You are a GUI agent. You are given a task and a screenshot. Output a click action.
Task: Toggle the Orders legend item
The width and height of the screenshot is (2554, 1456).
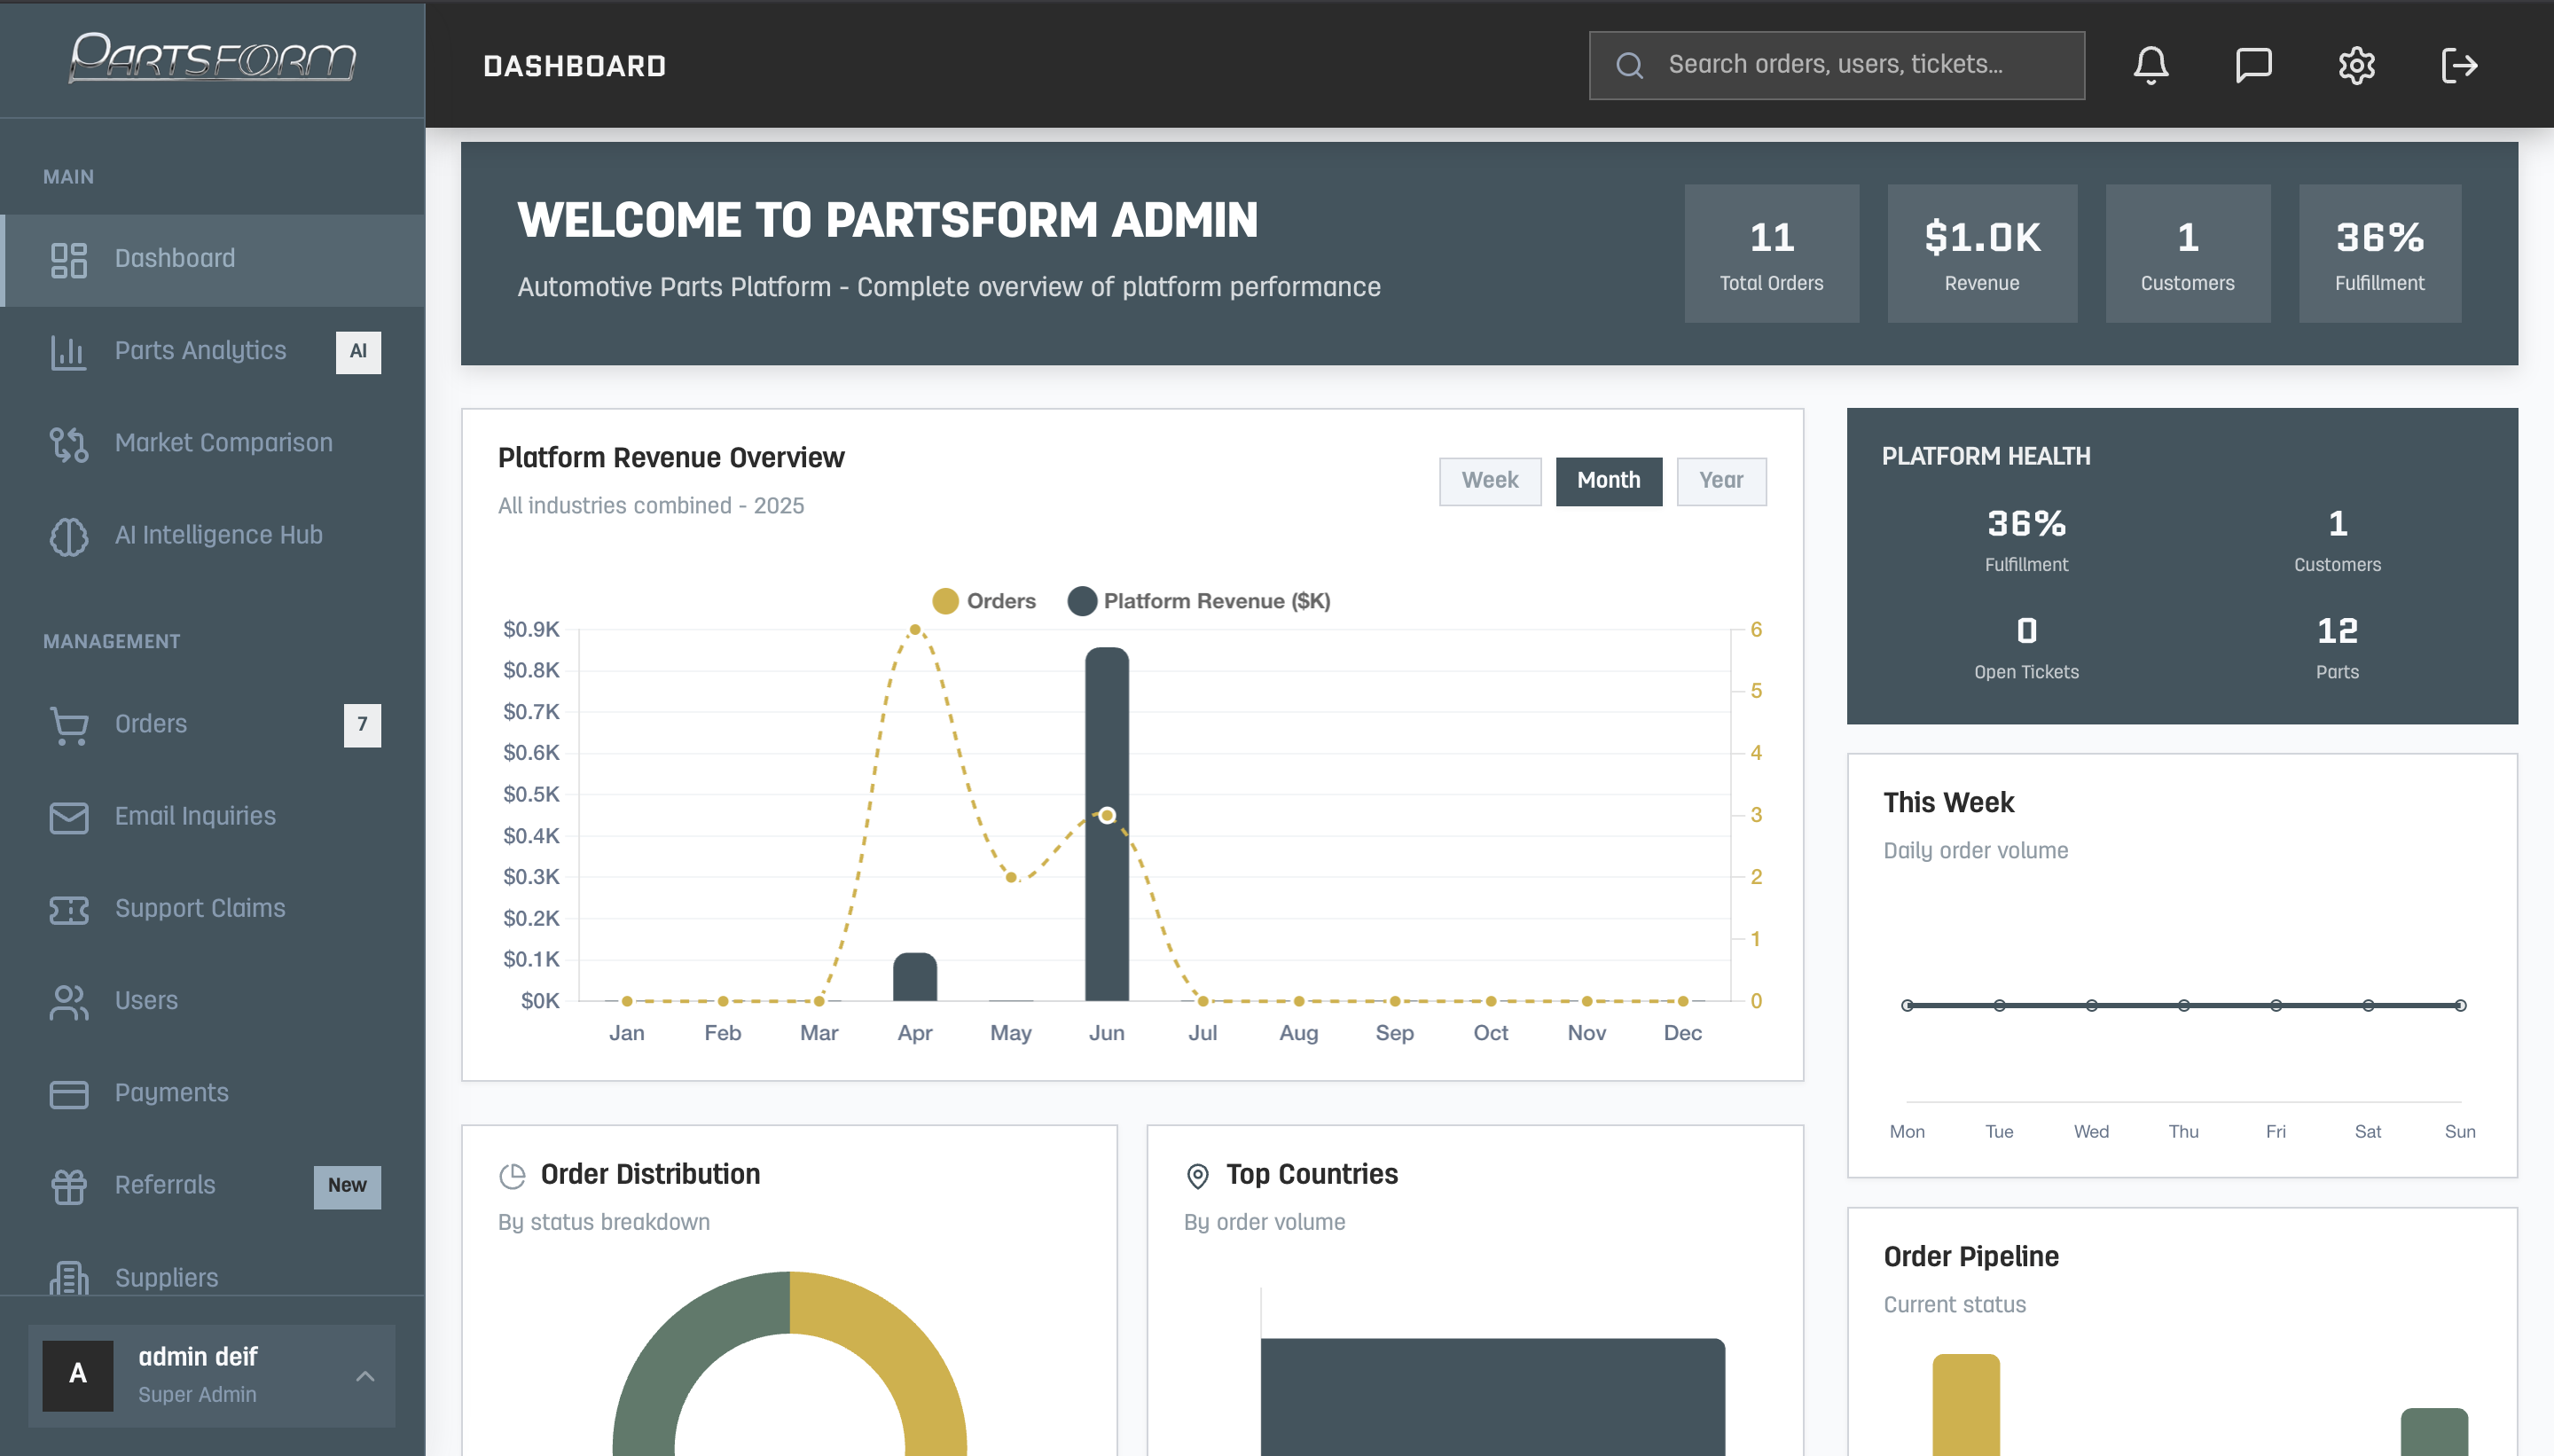pos(984,601)
